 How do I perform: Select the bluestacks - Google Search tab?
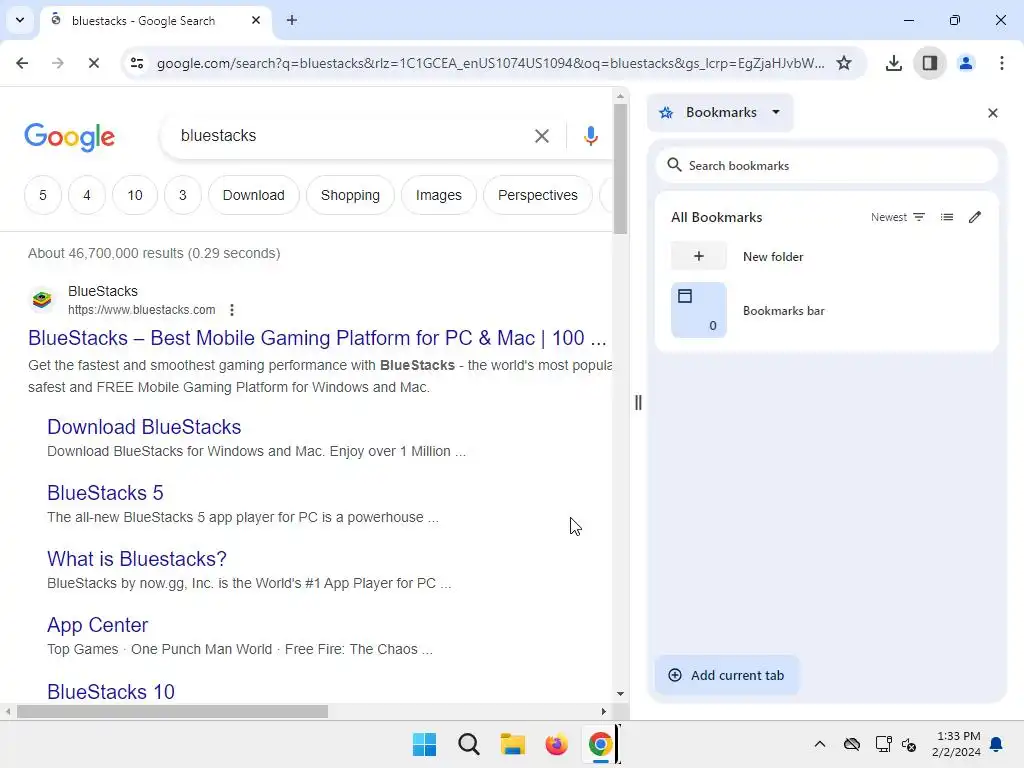tap(155, 21)
